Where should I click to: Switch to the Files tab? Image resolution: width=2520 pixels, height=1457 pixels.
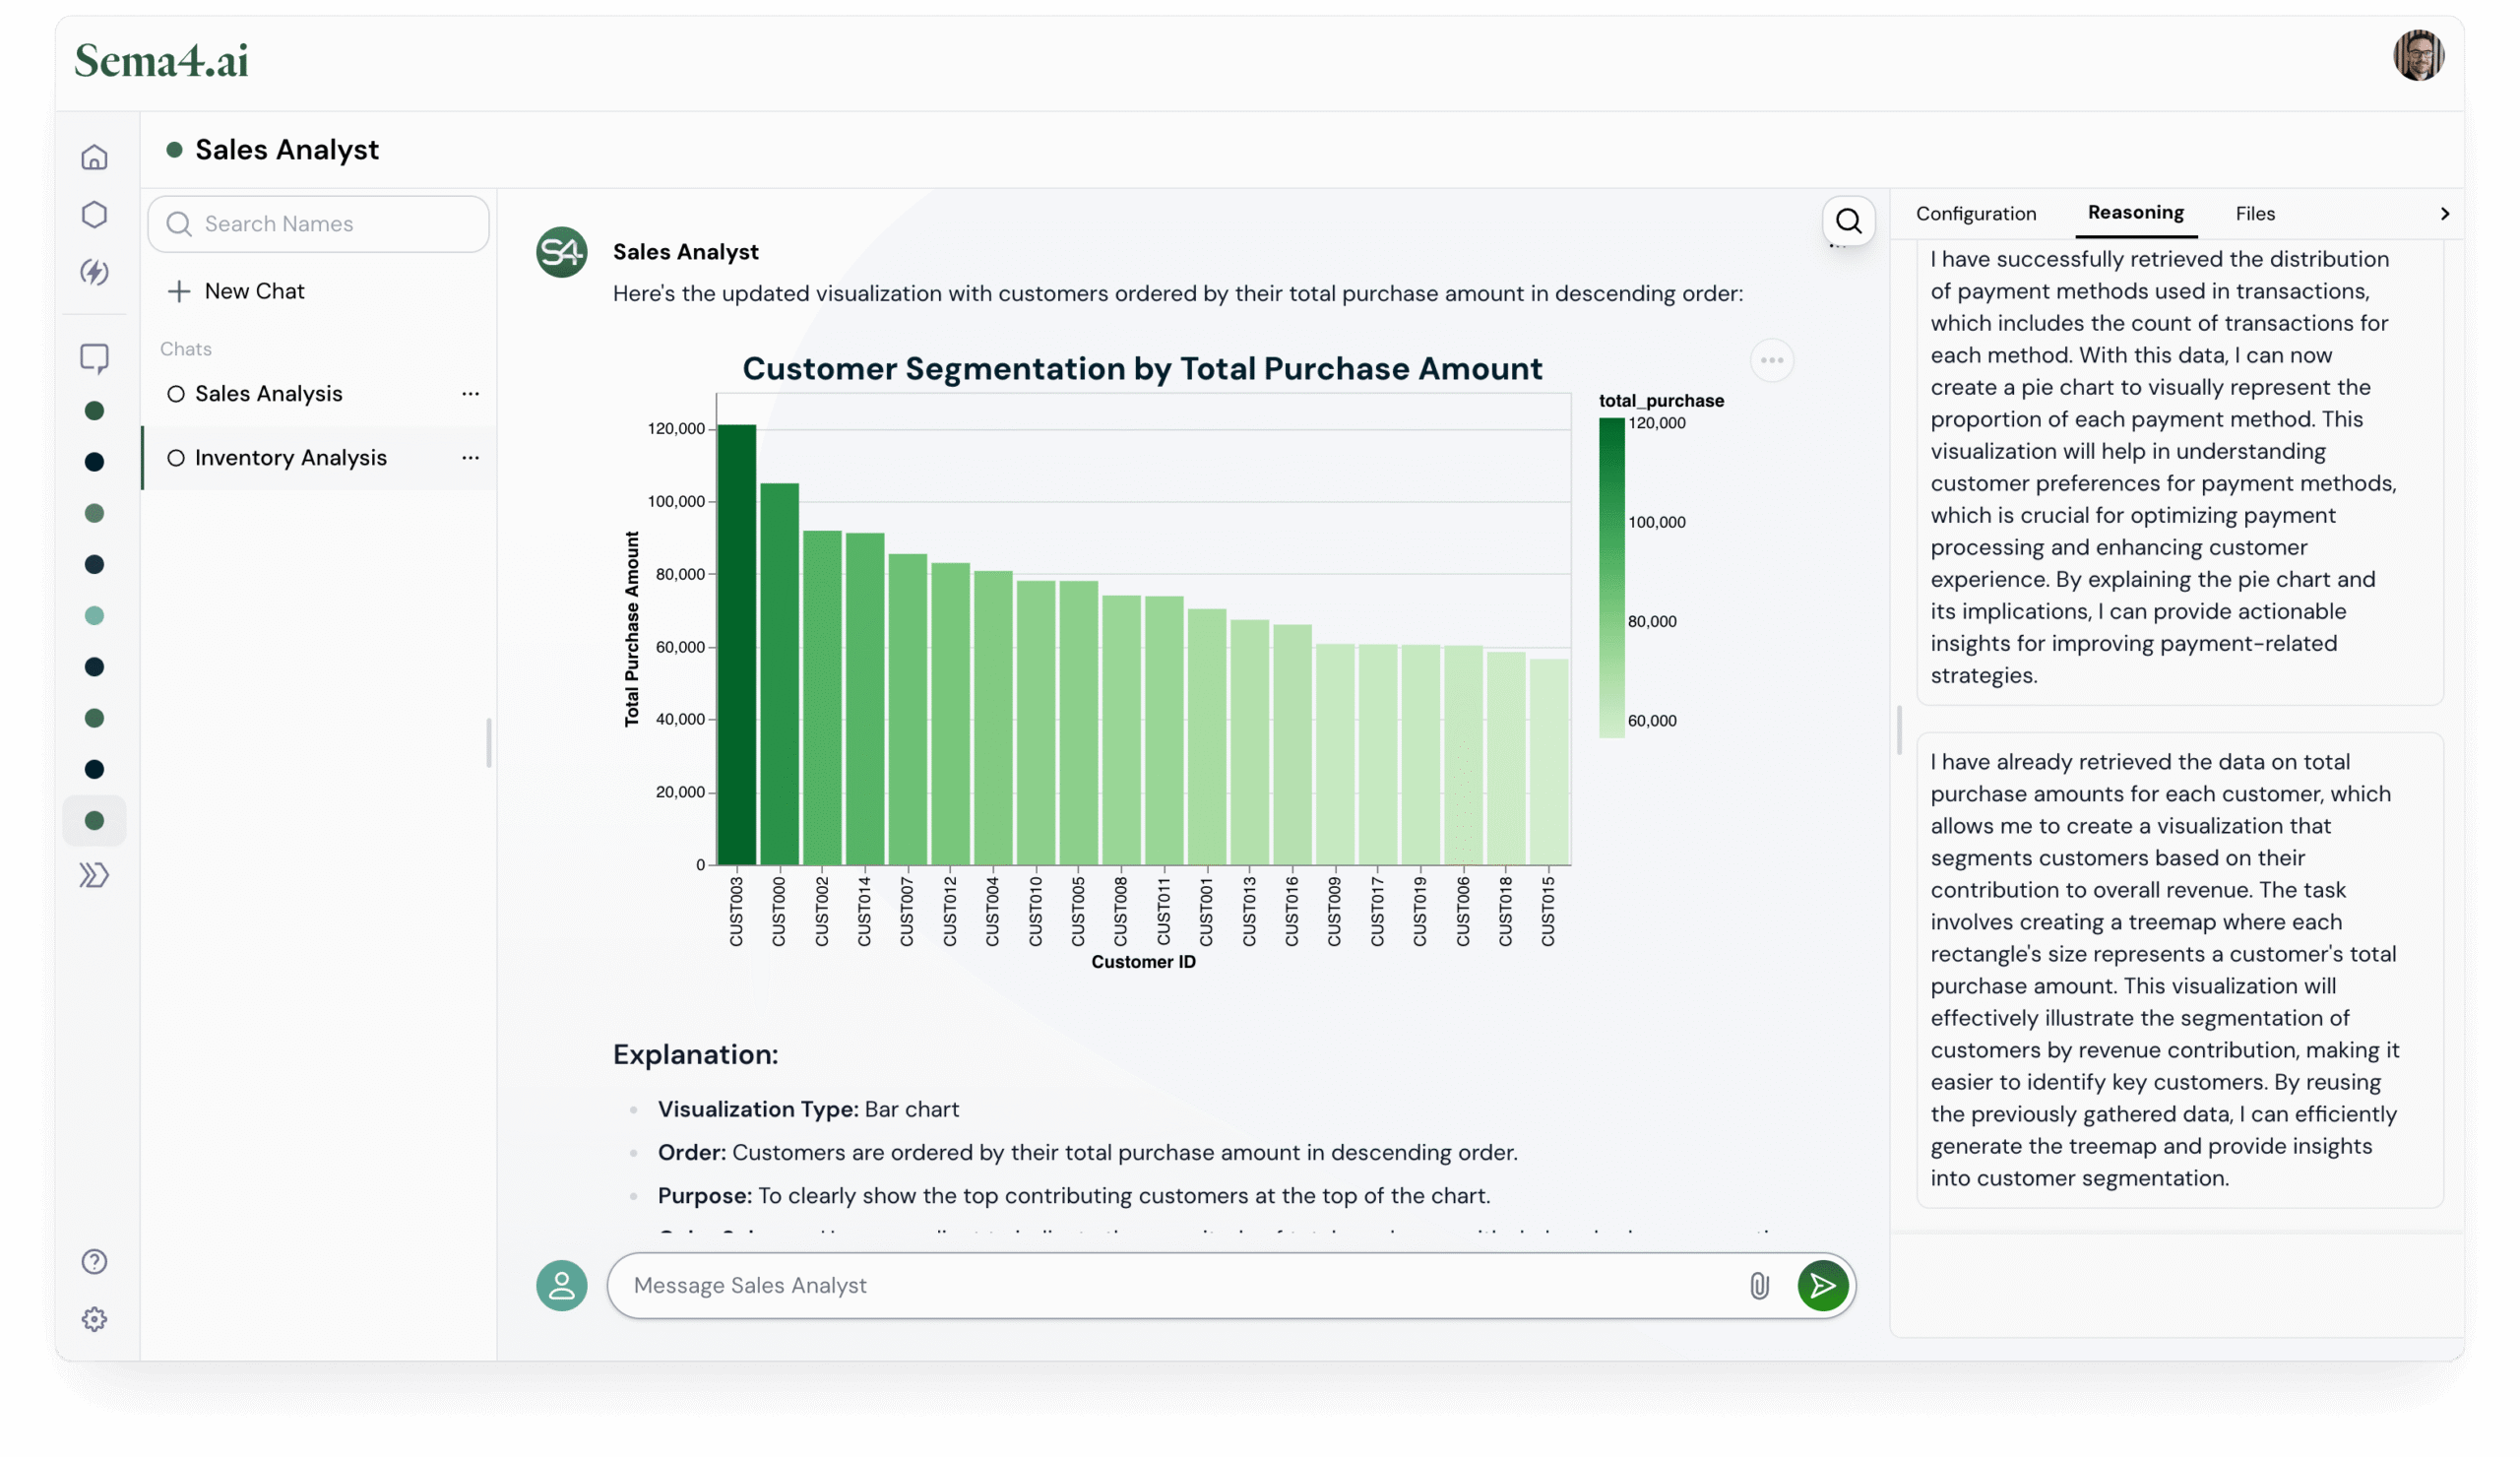[x=2254, y=214]
